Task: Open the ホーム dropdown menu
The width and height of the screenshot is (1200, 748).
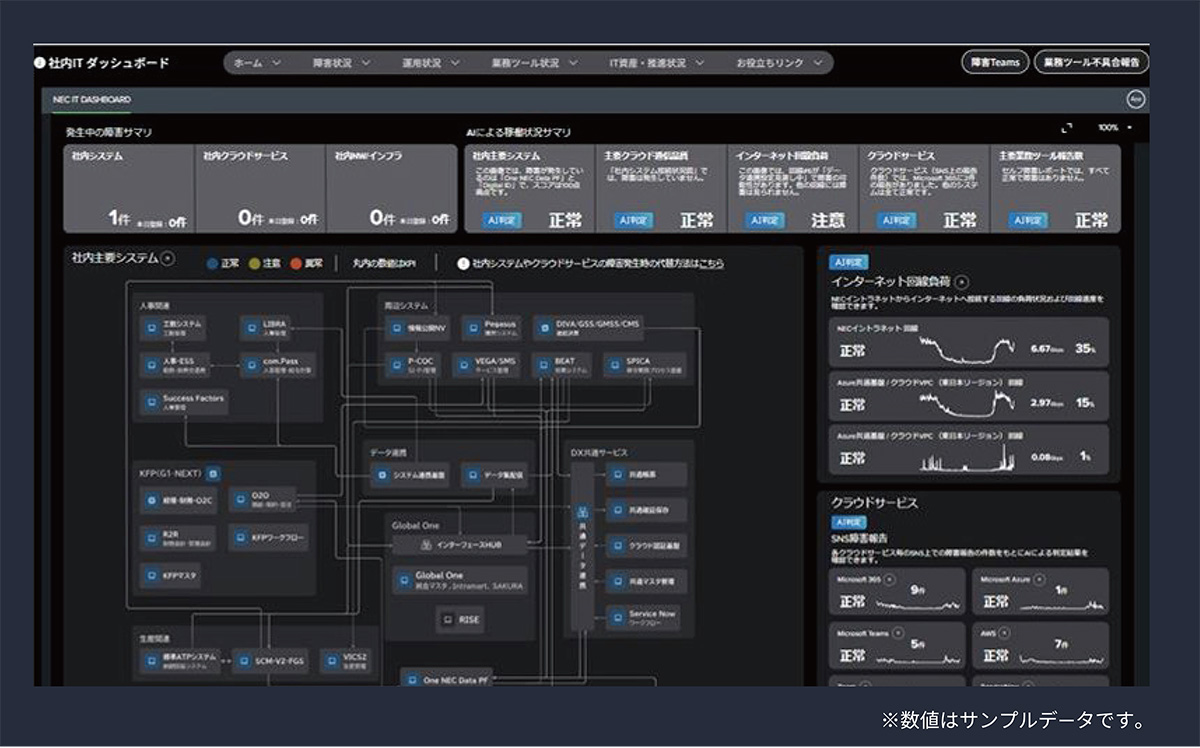Action: point(256,63)
